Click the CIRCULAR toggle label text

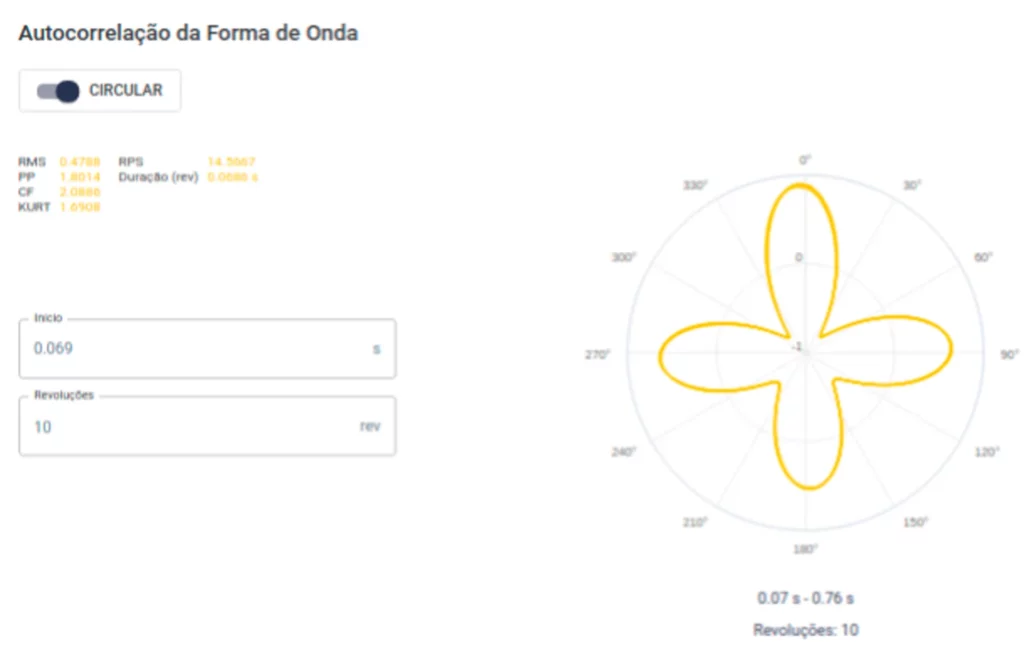click(125, 90)
